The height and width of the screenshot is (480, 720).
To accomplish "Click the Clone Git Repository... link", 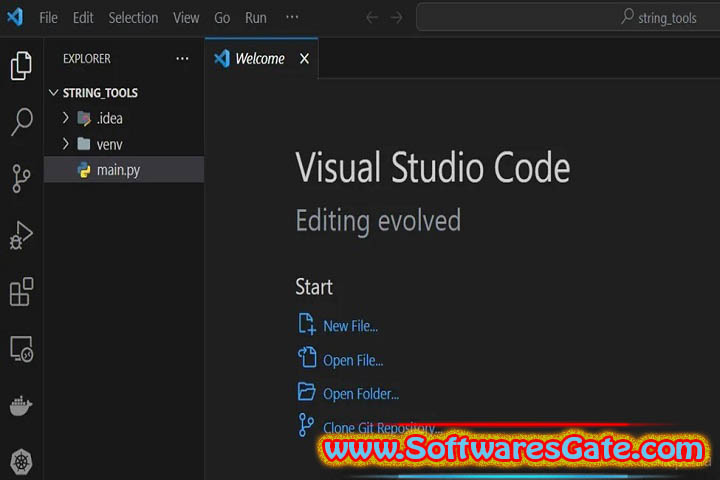I will (x=382, y=428).
